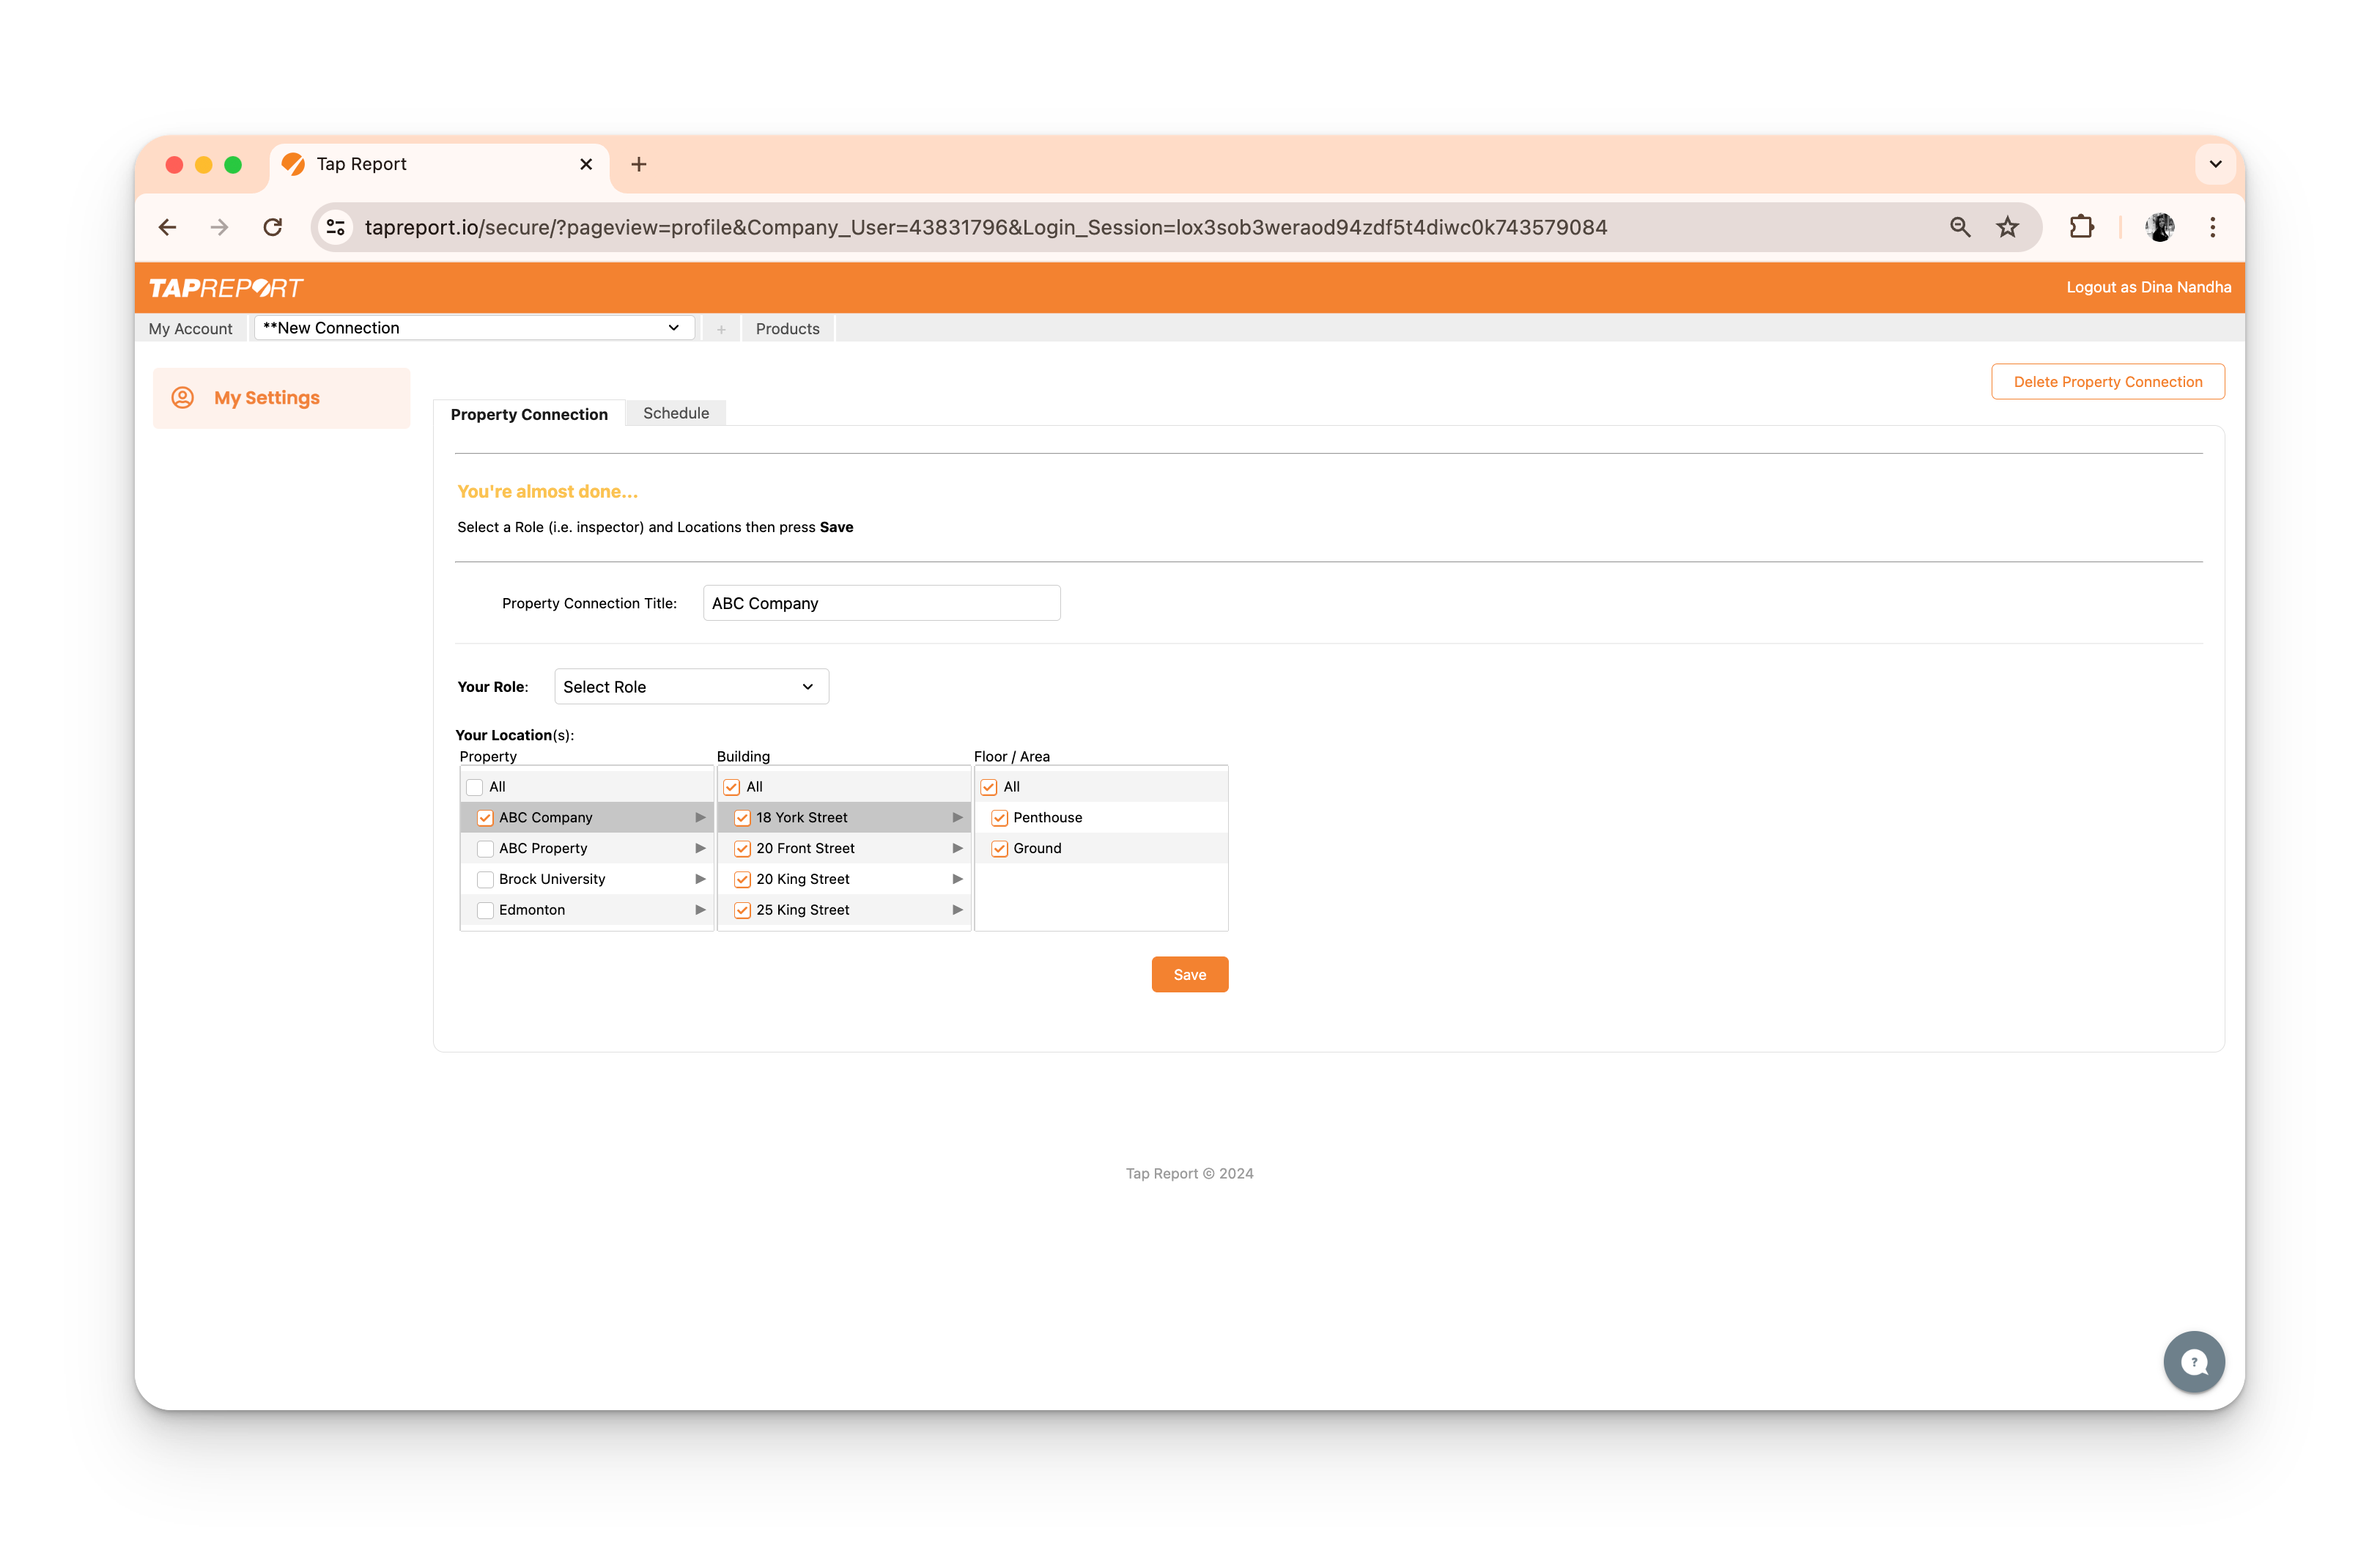Reload the page with refresh icon
The image size is (2380, 1545).
(x=272, y=227)
